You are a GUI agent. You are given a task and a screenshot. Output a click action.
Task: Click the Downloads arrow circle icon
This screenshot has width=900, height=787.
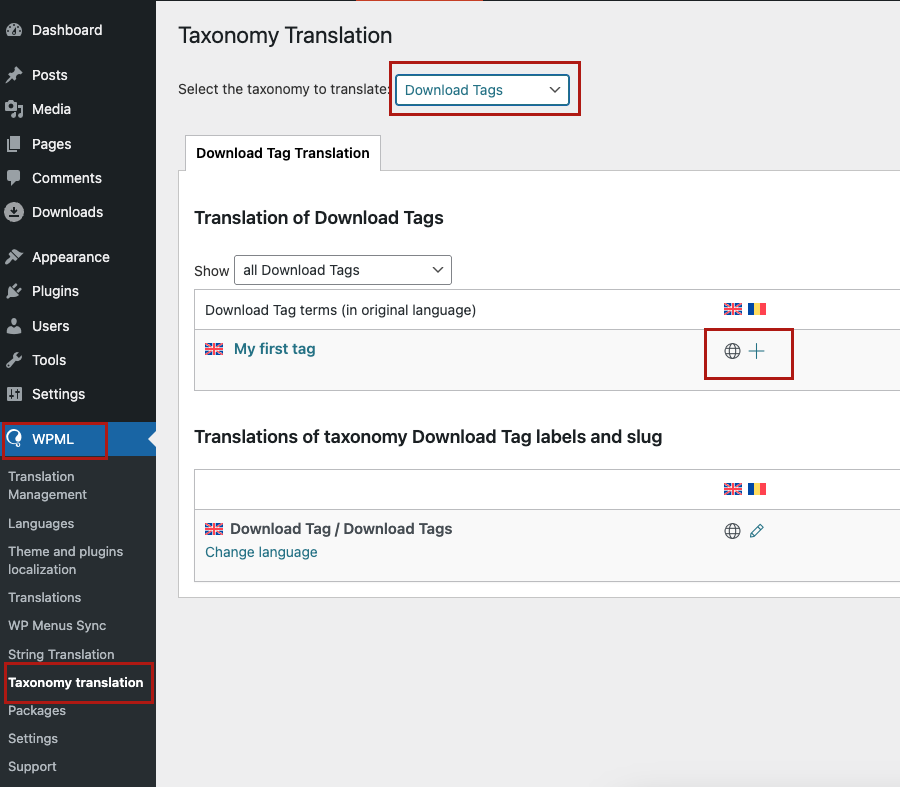[x=14, y=212]
